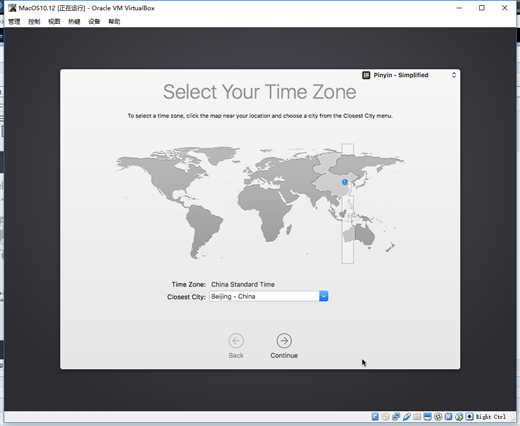This screenshot has height=426, width=520.
Task: Click the Right Ctrl host key label
Action: coord(490,416)
